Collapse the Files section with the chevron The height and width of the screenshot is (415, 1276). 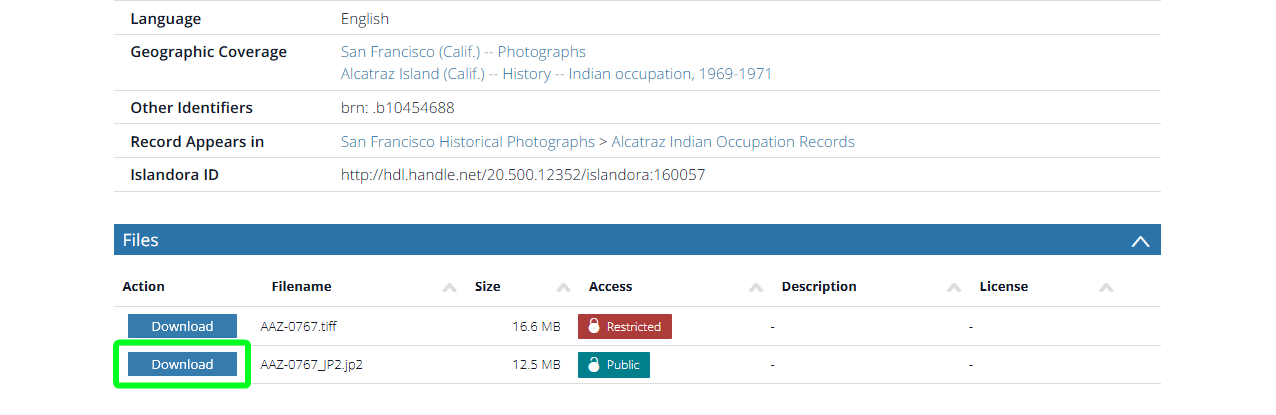tap(1139, 240)
